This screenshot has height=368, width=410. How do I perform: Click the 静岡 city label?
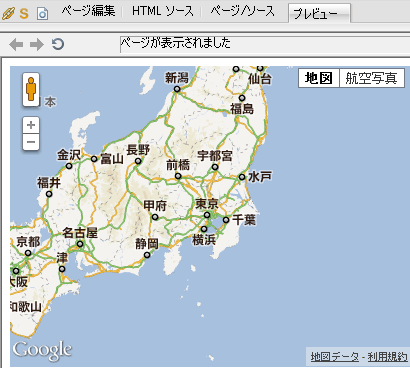point(147,244)
